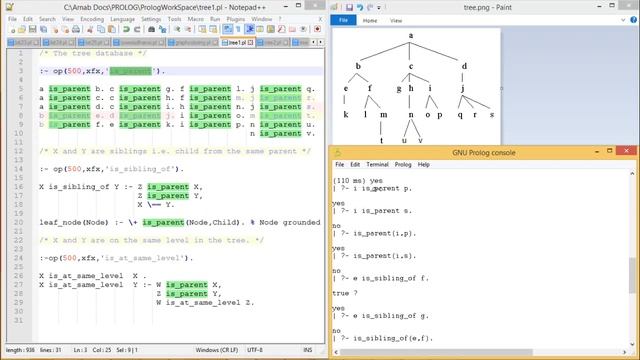
Task: Toggle INS insert mode in status bar
Action: [x=307, y=350]
